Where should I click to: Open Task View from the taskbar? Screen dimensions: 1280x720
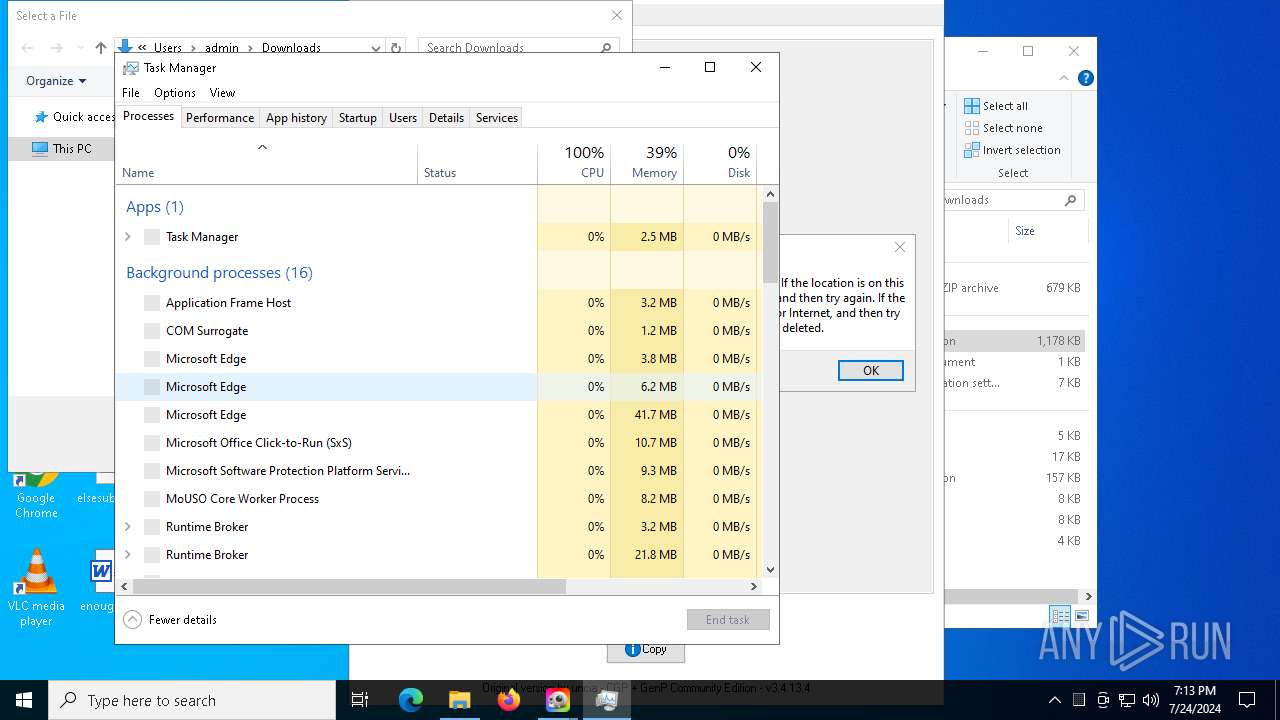point(360,700)
